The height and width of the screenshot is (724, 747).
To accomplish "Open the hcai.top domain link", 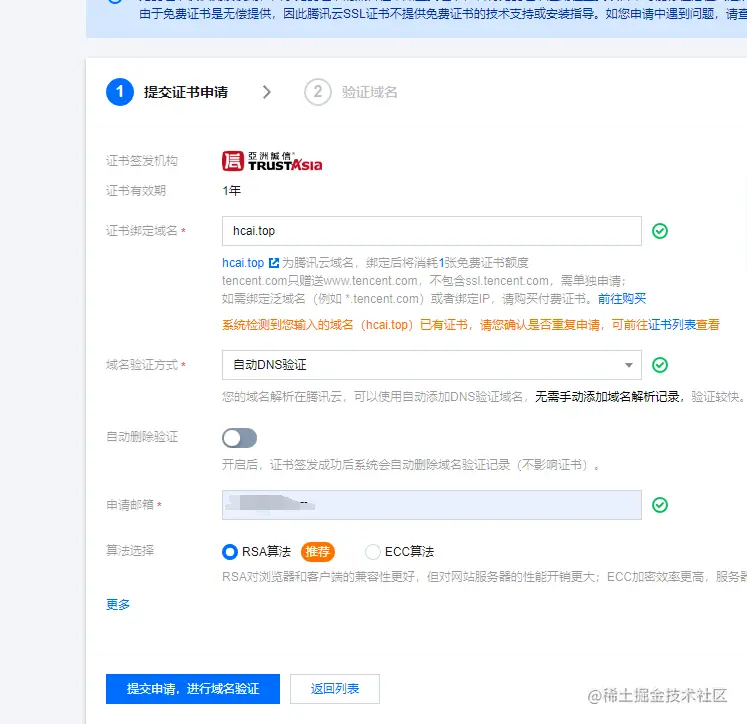I will (243, 262).
